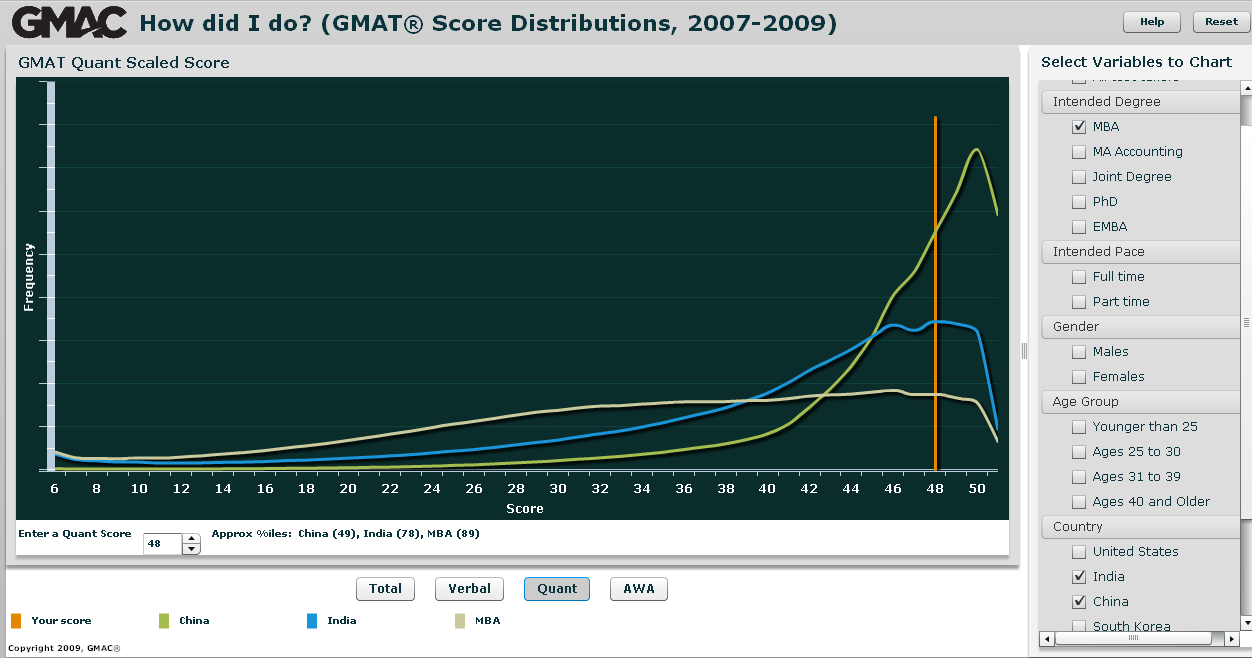Viewport: 1252px width, 658px height.
Task: Click the orange Your score legend swatch
Action: [15, 621]
